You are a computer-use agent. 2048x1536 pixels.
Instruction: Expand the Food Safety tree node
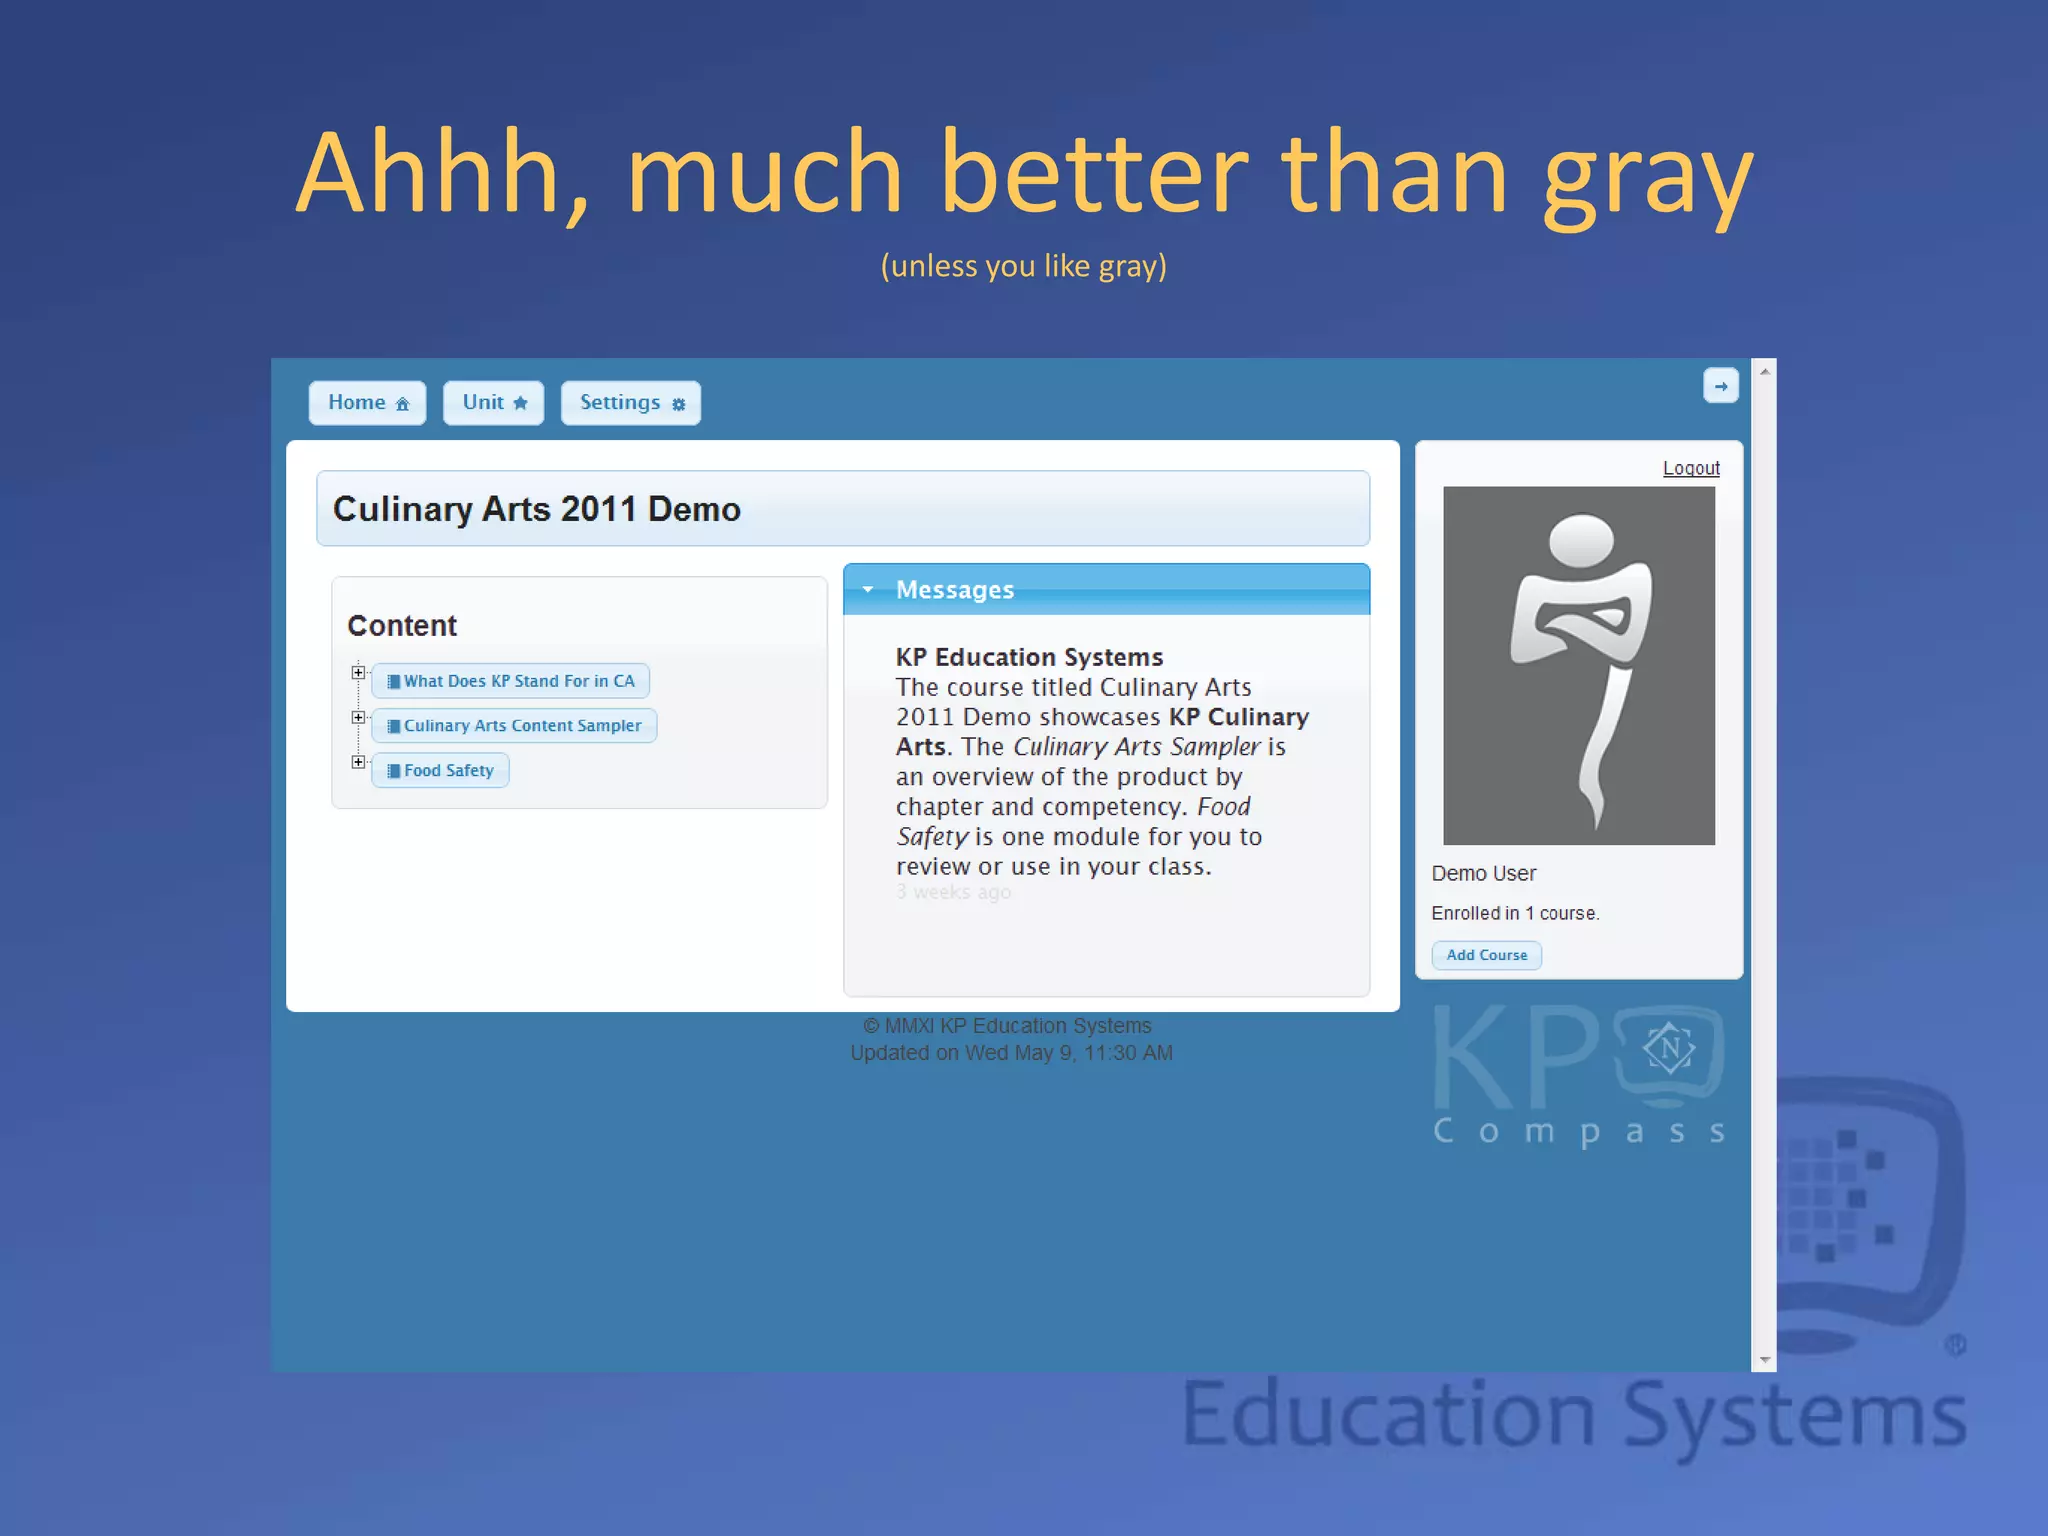point(358,762)
